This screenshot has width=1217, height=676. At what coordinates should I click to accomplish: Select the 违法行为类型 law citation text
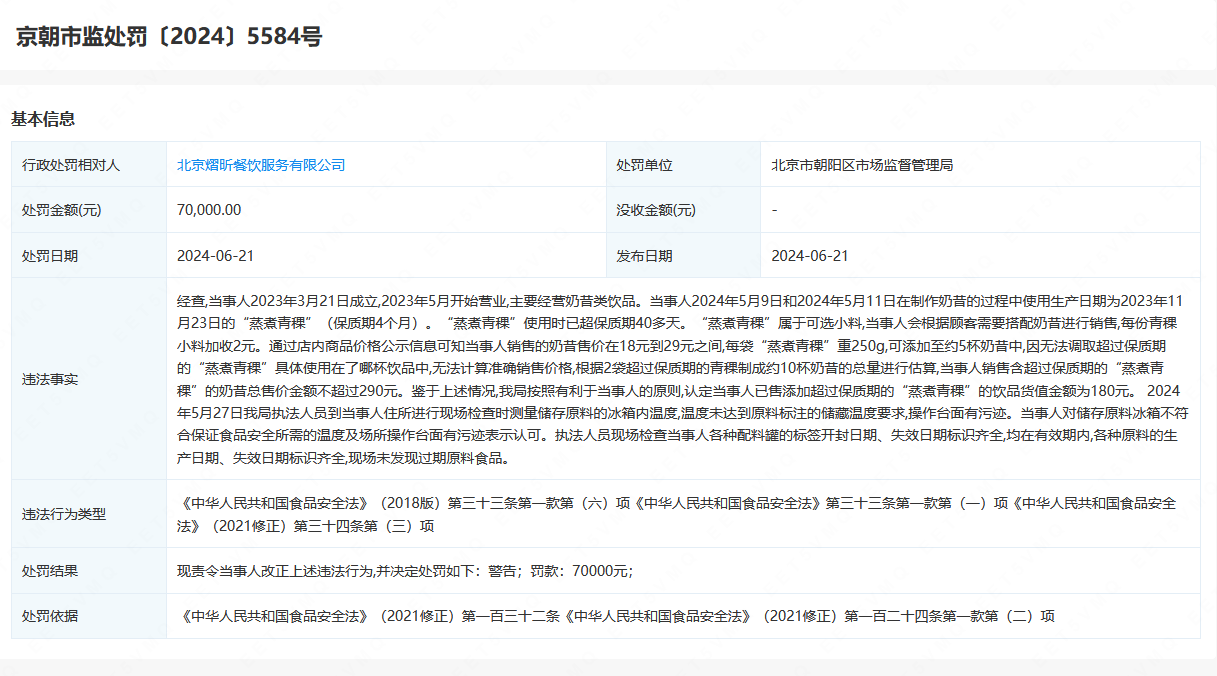pos(677,514)
